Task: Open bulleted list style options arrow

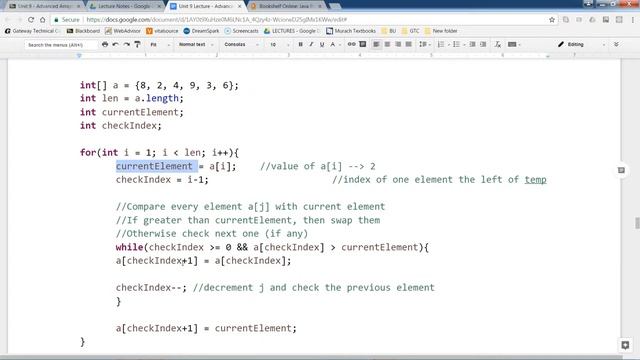Action: [464, 44]
